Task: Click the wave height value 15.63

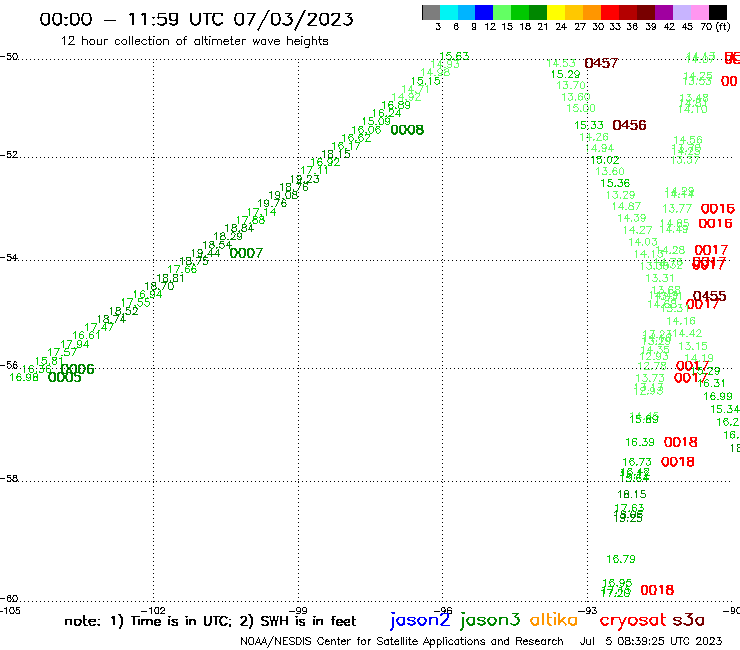Action: coord(454,56)
